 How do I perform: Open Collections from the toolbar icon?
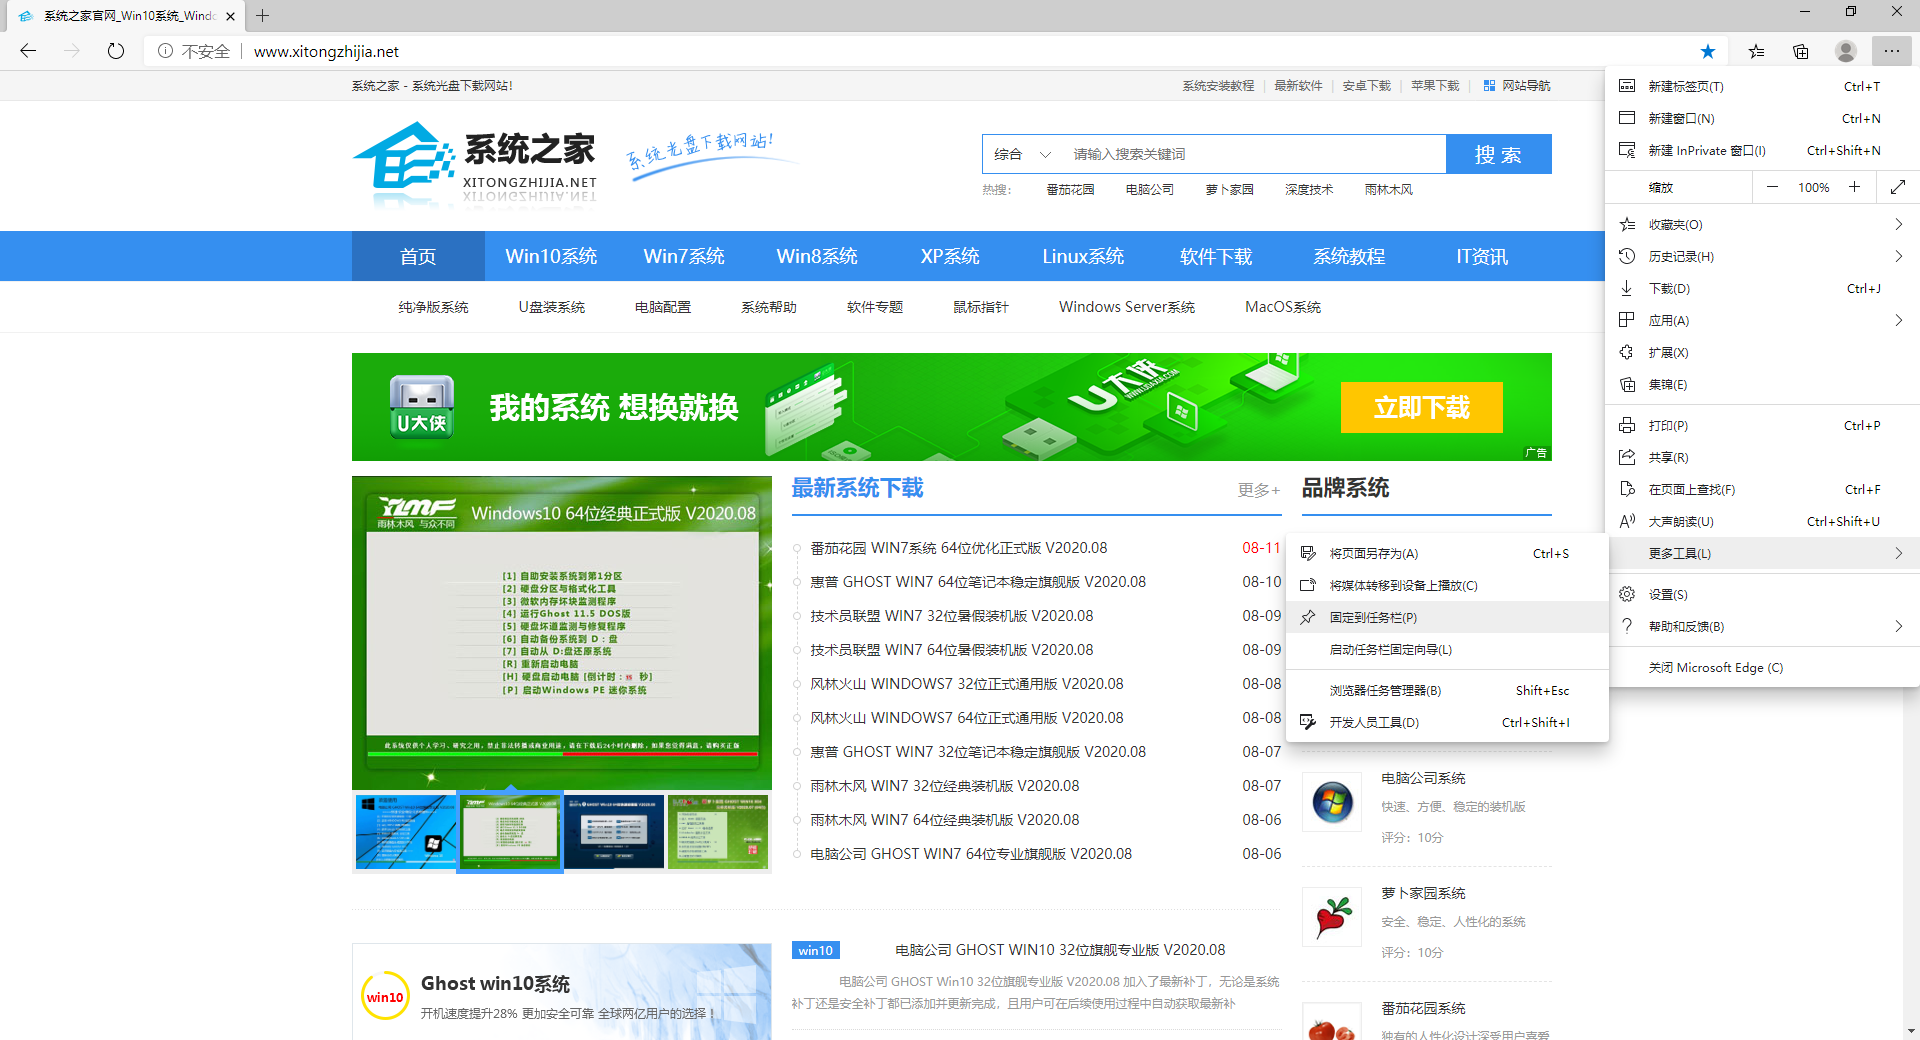[x=1801, y=51]
